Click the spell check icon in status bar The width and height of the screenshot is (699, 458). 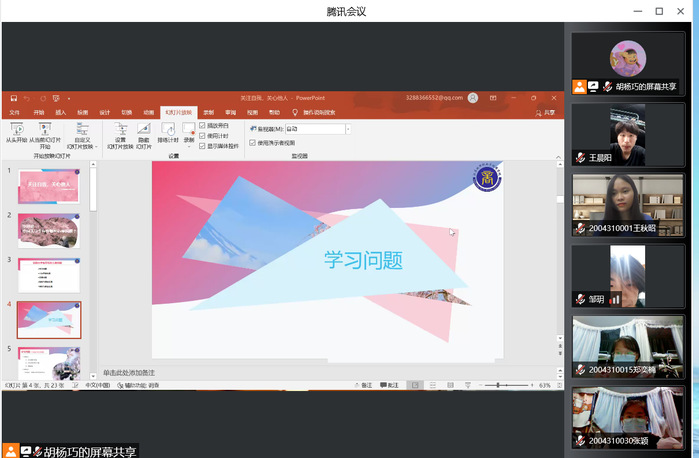point(75,385)
